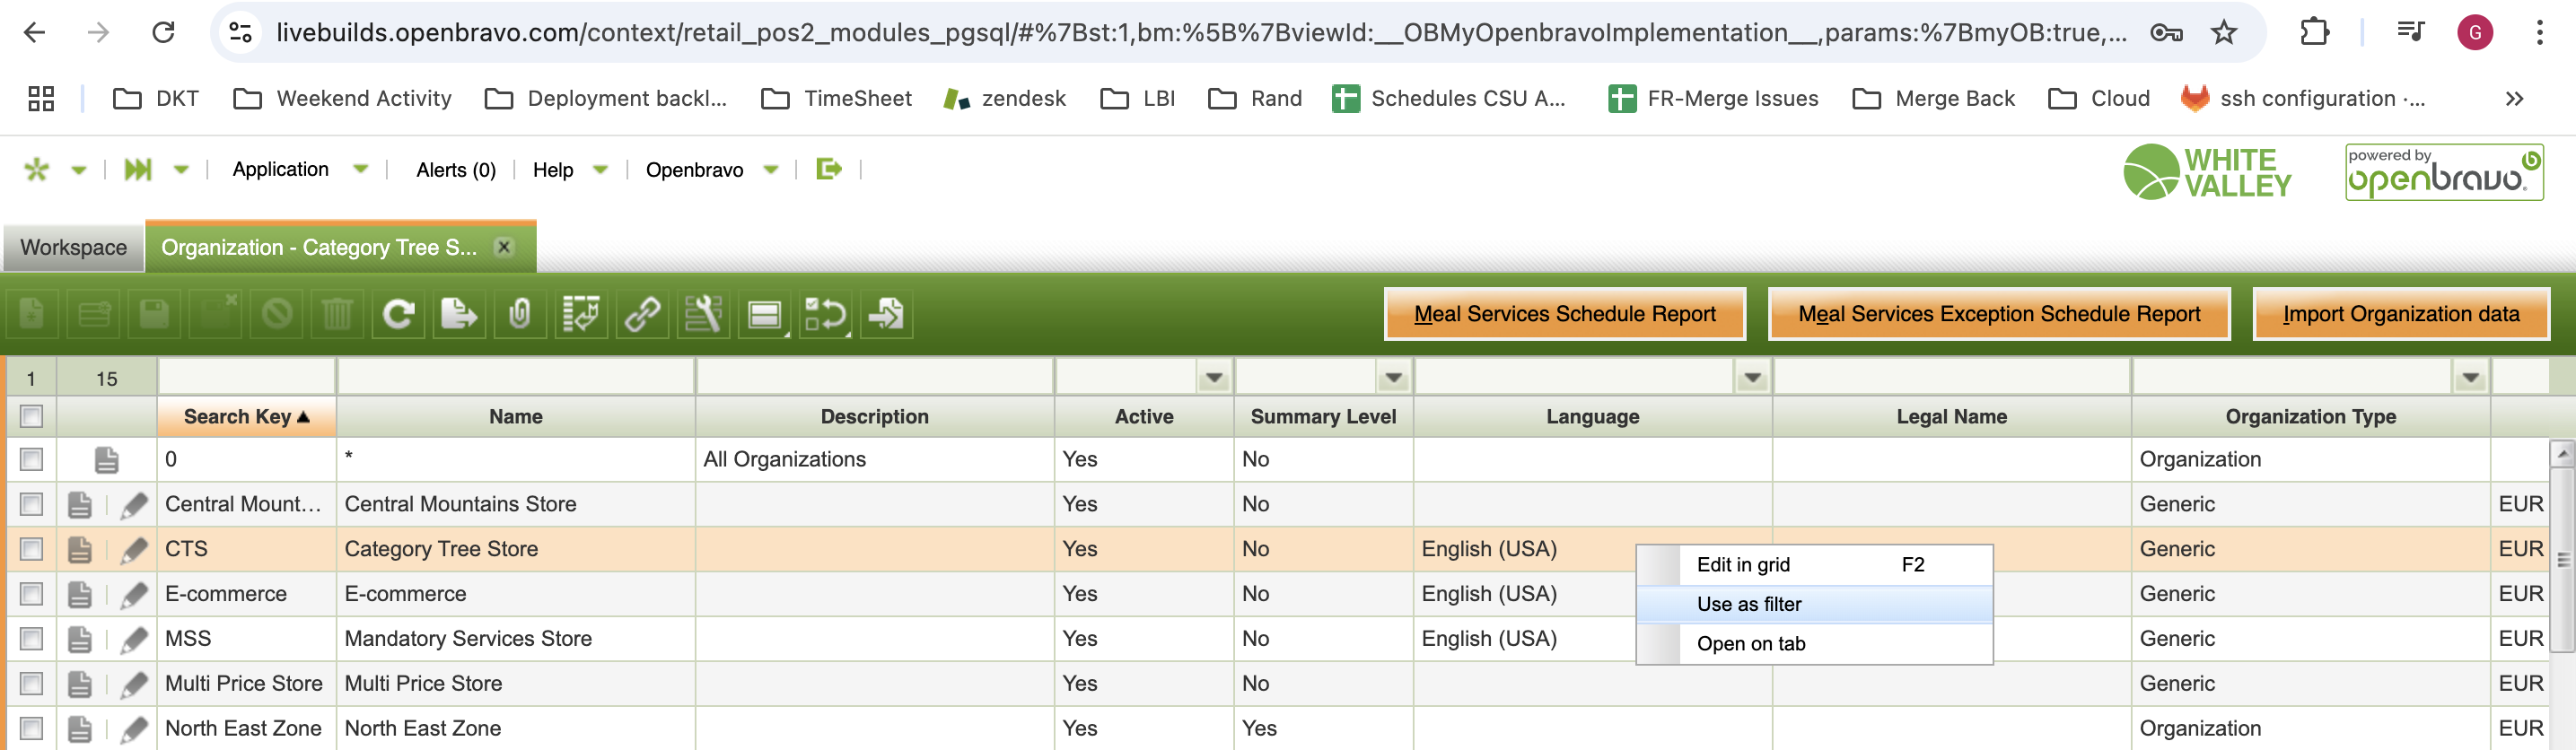Bookmark this page with the star icon
The width and height of the screenshot is (2576, 750).
point(2223,32)
